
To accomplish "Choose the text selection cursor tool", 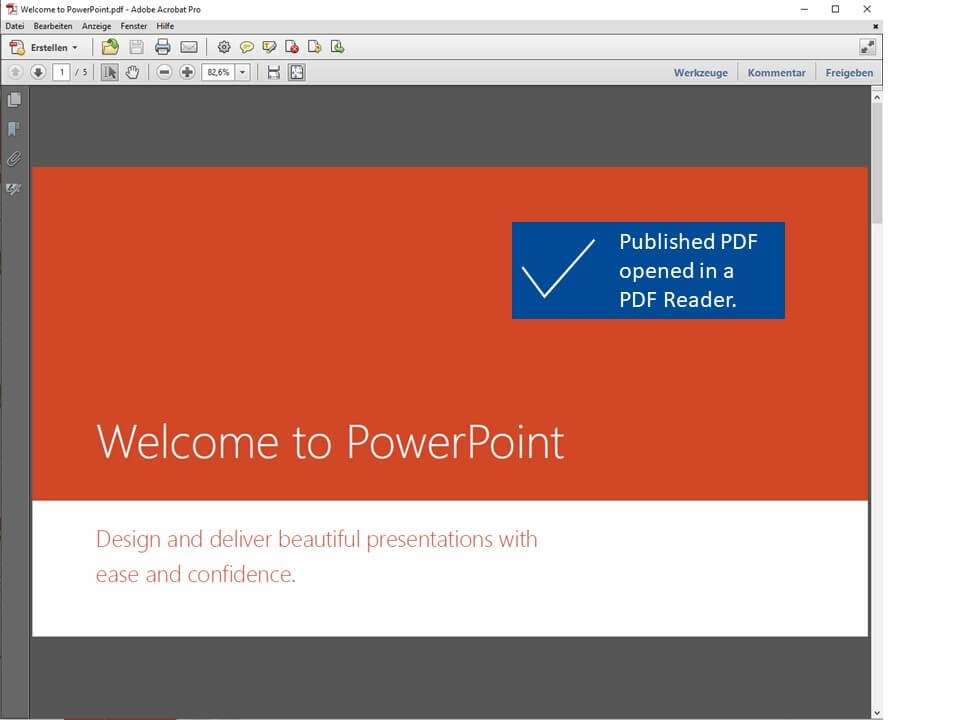I will click(110, 72).
